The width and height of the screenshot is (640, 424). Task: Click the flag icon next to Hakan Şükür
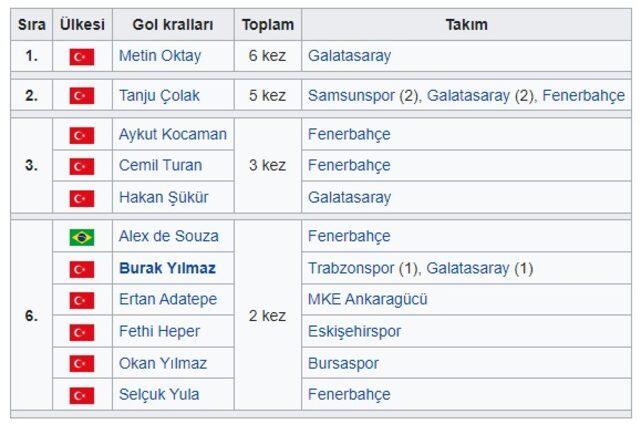pos(82,198)
